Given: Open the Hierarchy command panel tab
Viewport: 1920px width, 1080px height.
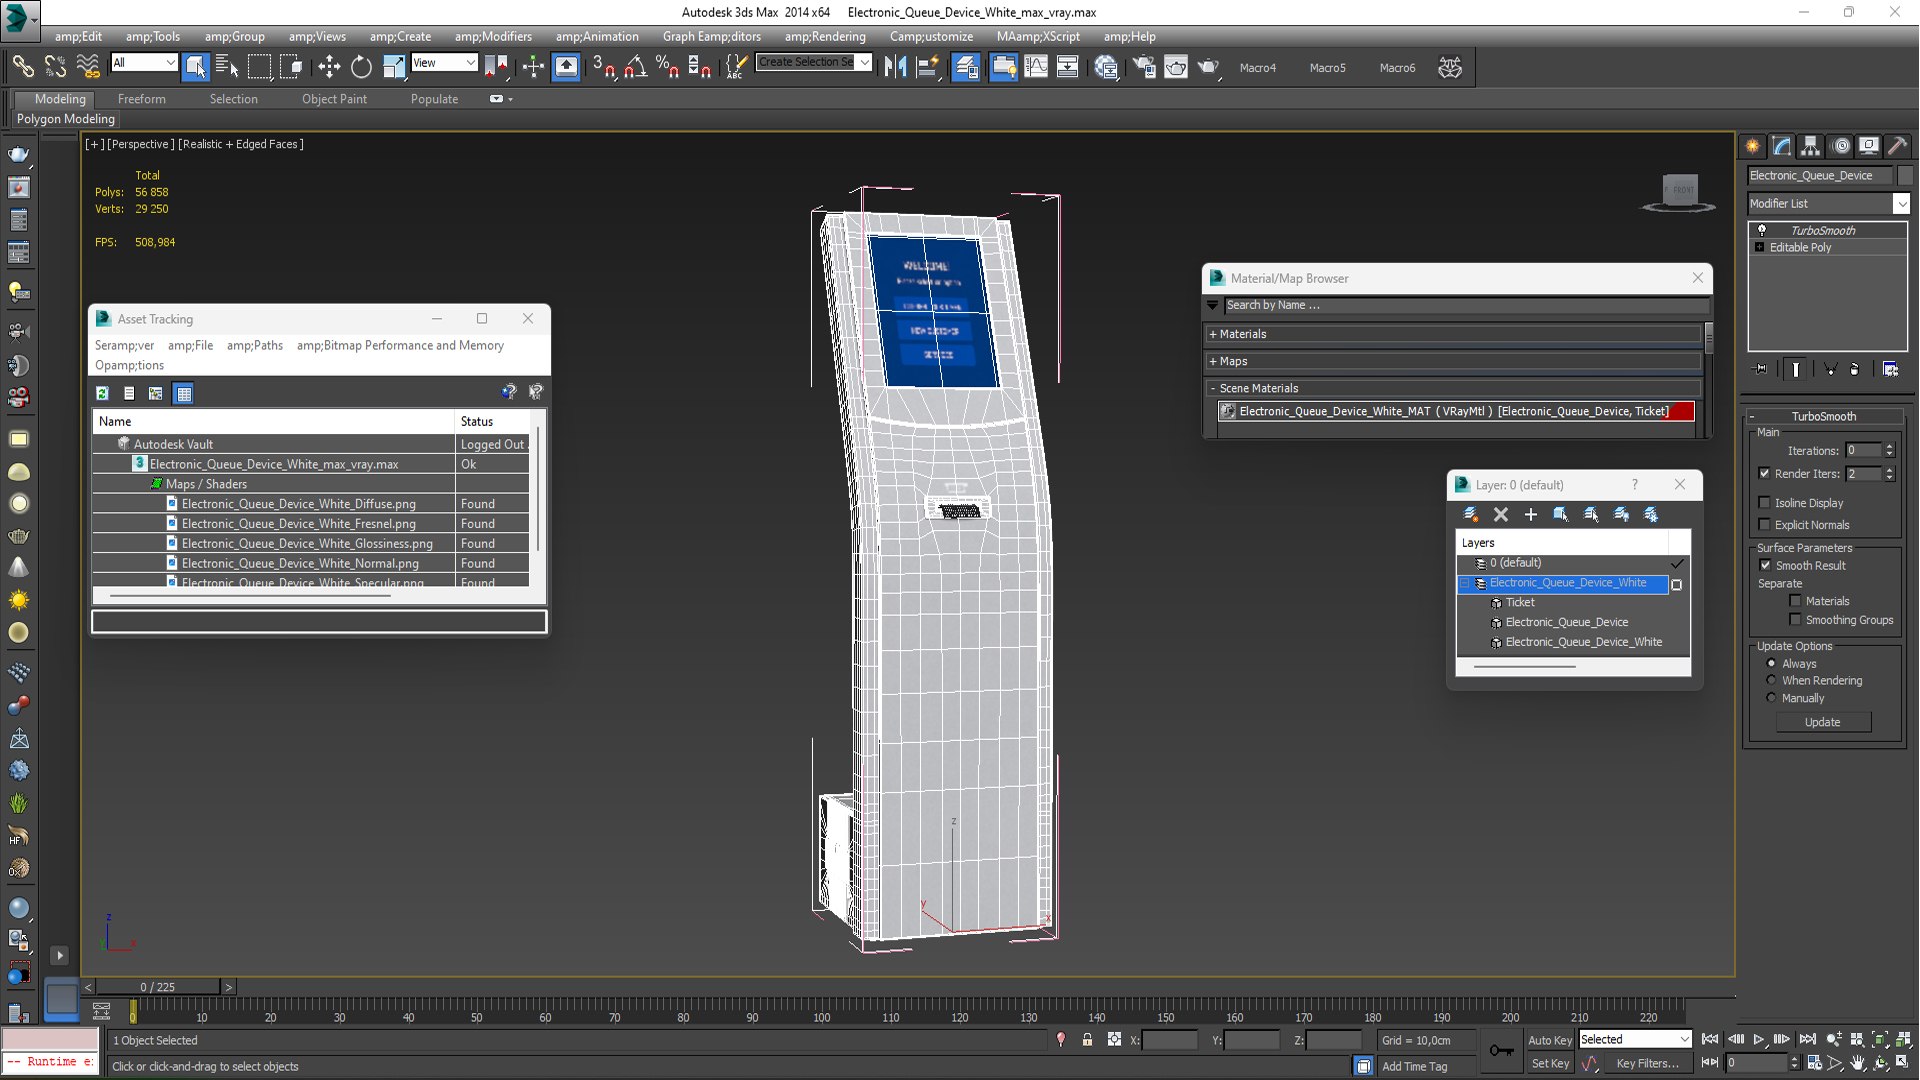Looking at the screenshot, I should click(x=1810, y=146).
